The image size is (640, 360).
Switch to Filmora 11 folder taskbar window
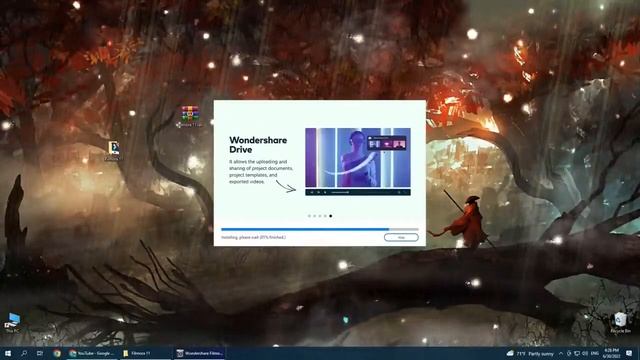pyautogui.click(x=145, y=353)
